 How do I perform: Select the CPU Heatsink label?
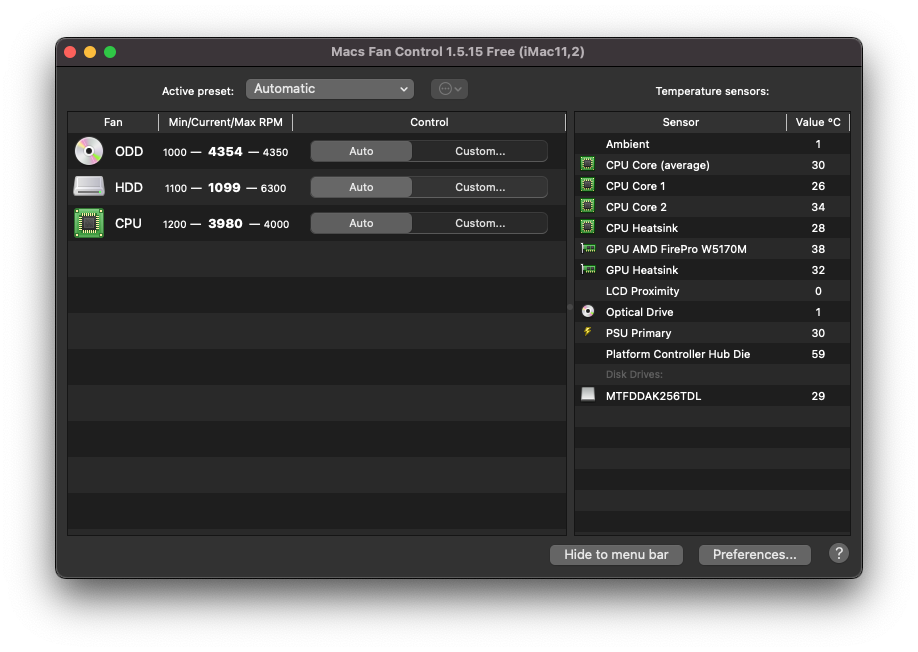tap(642, 228)
